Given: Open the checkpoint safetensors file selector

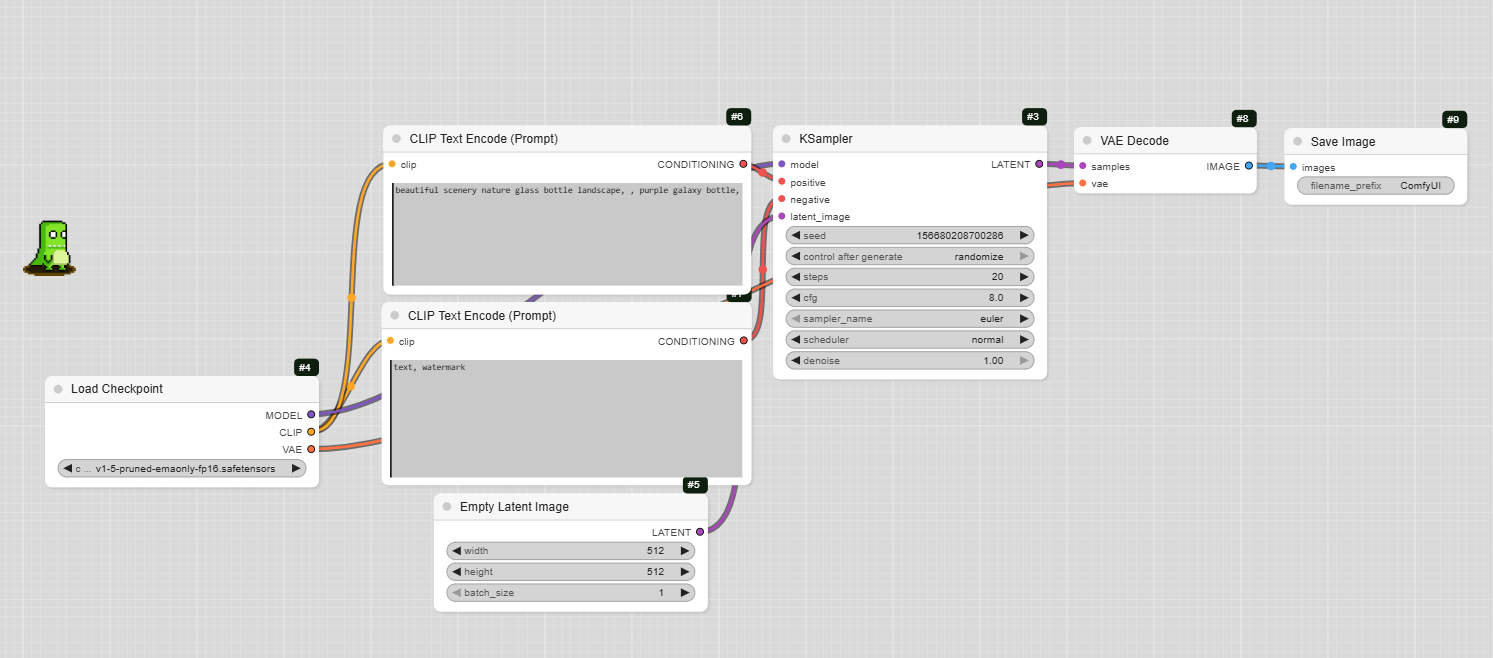Looking at the screenshot, I should coord(182,468).
